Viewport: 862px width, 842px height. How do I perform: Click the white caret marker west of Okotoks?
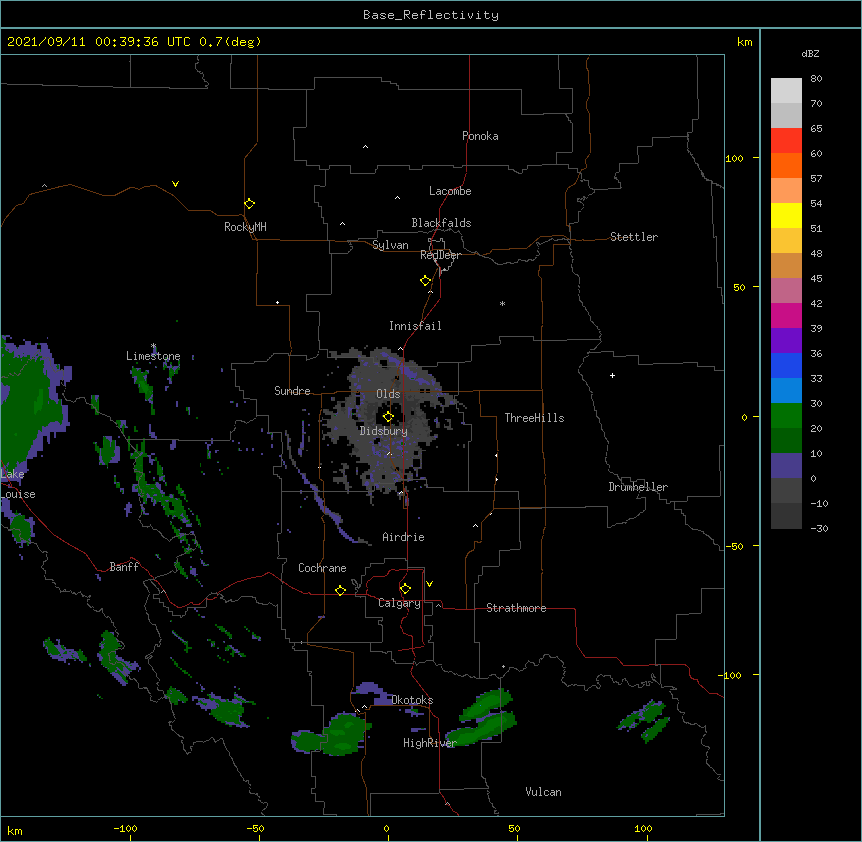[x=364, y=707]
